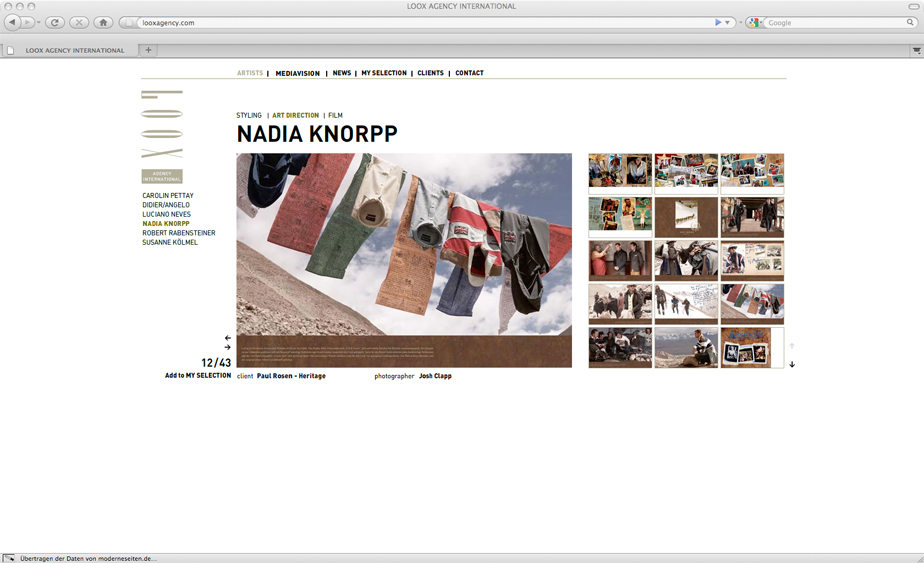Image resolution: width=924 pixels, height=563 pixels.
Task: Switch to the STYLING category
Action: pyautogui.click(x=249, y=116)
